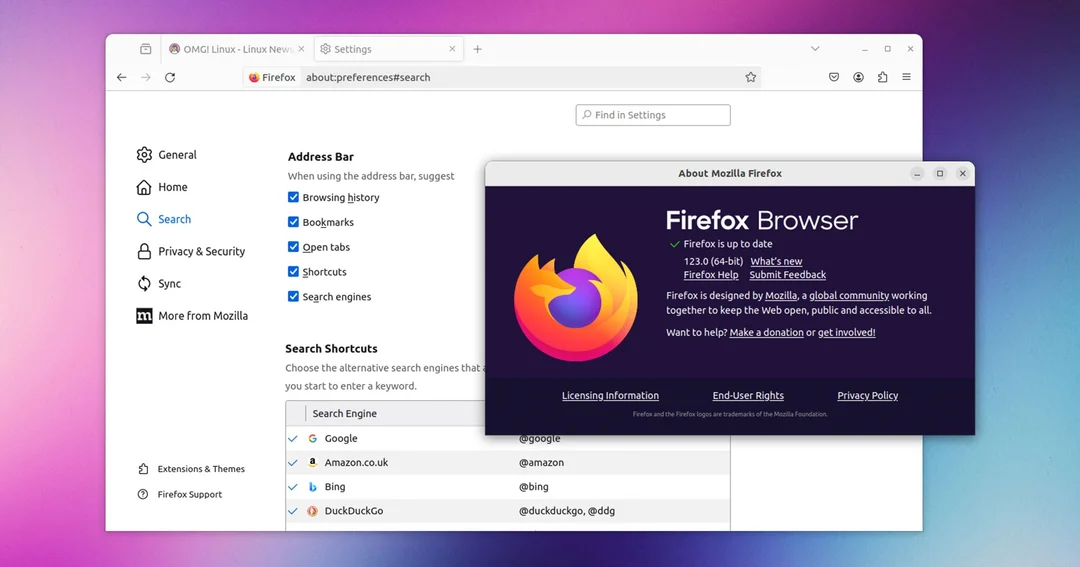Viewport: 1080px width, 567px height.
Task: Click the Firefox logo in About dialog
Action: point(576,297)
